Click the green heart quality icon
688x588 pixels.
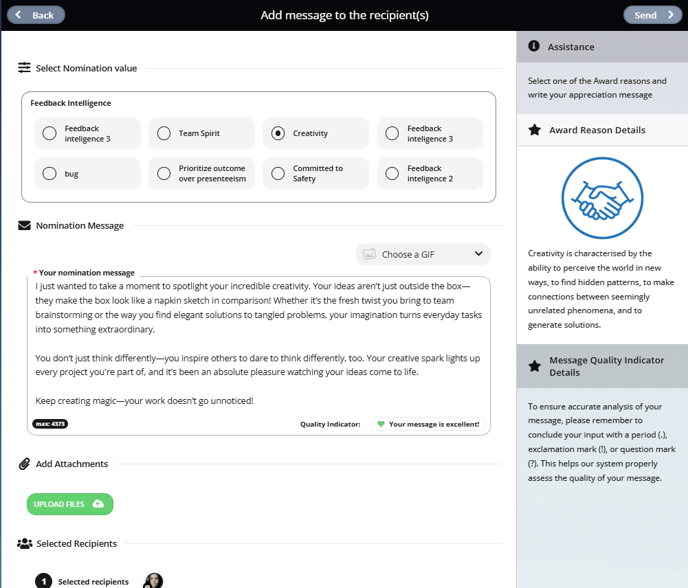tap(381, 424)
